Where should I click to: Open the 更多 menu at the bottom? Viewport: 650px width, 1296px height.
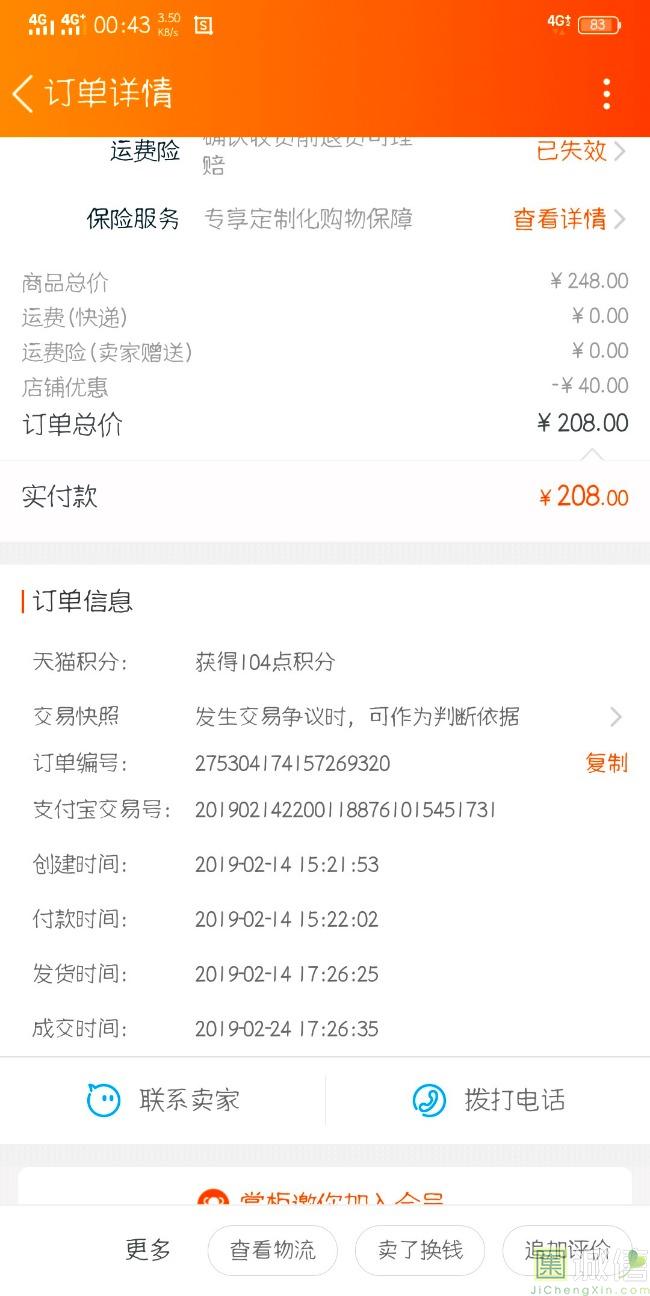148,1249
